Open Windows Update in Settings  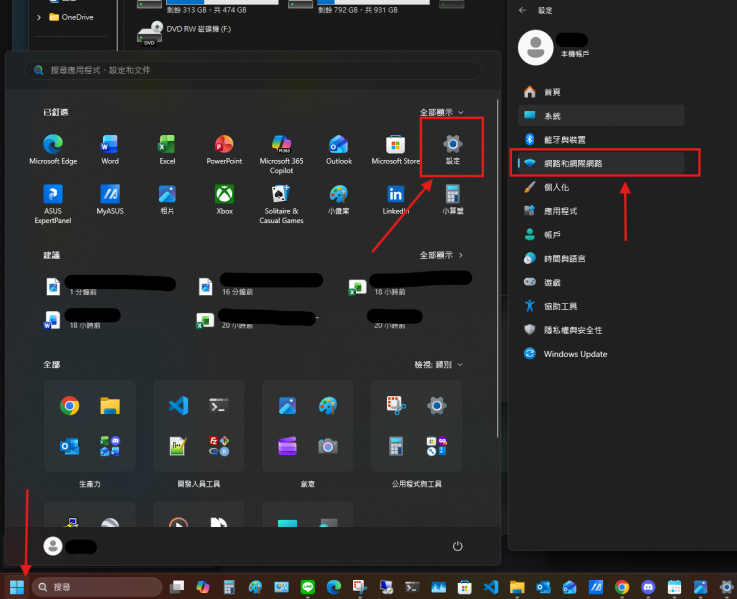[x=601, y=354]
